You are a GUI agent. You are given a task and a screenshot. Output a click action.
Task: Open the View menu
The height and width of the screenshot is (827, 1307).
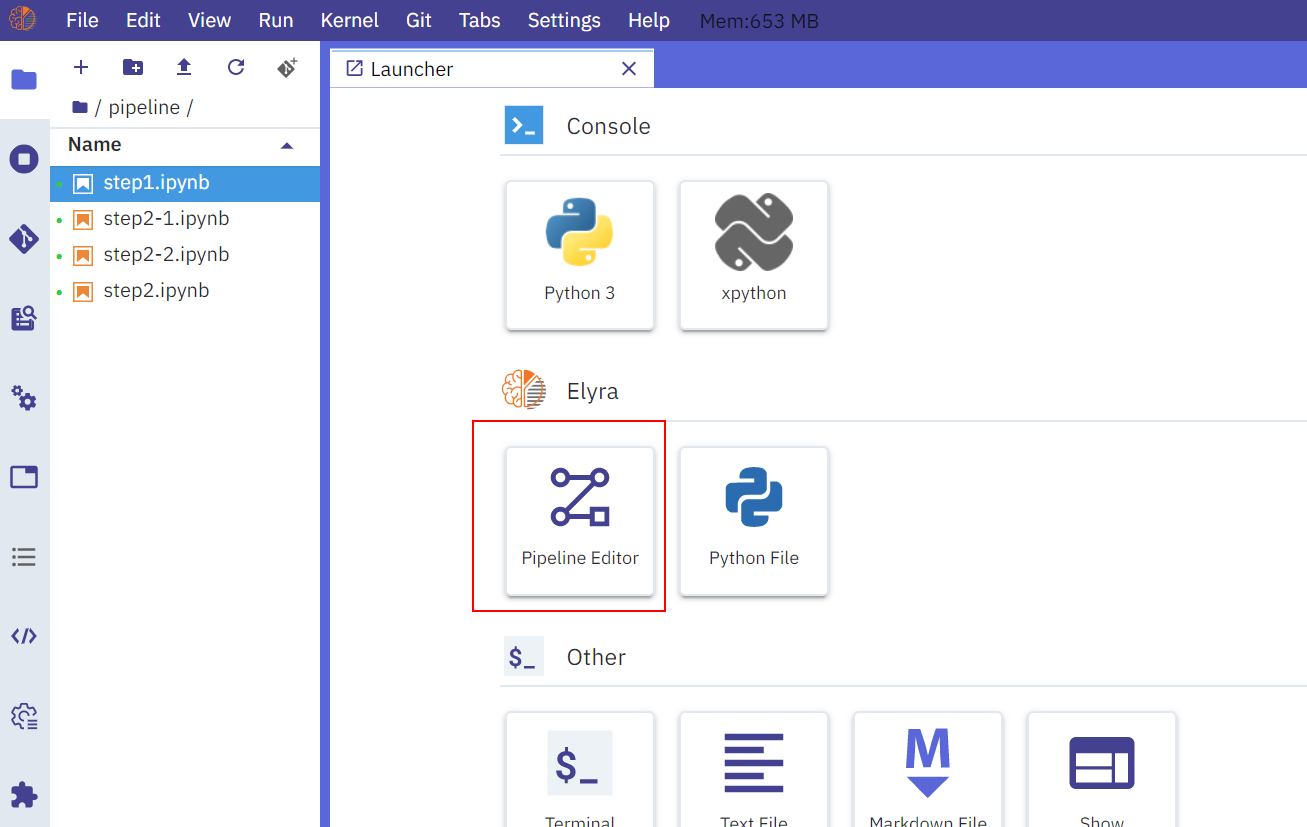coord(209,20)
